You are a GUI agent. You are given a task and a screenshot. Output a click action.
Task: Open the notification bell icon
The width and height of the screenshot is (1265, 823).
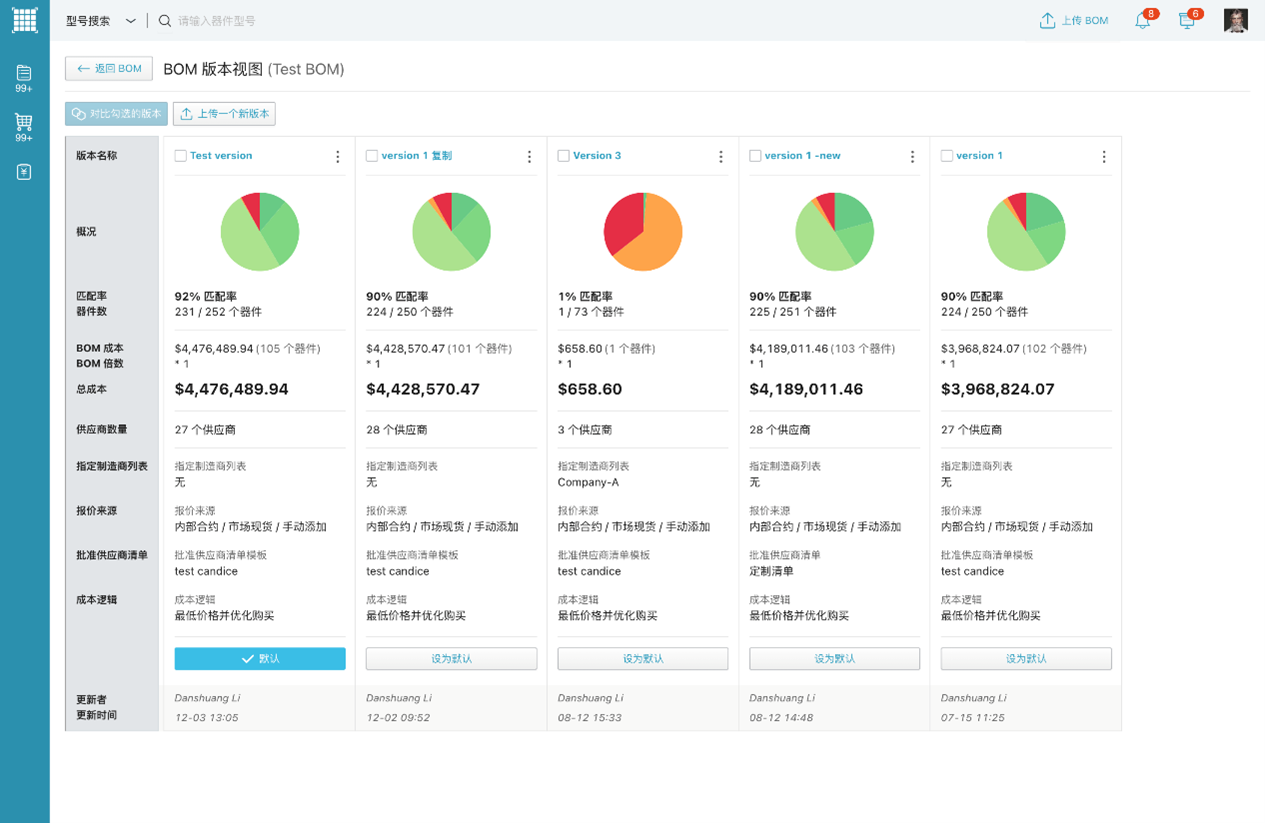pyautogui.click(x=1142, y=20)
